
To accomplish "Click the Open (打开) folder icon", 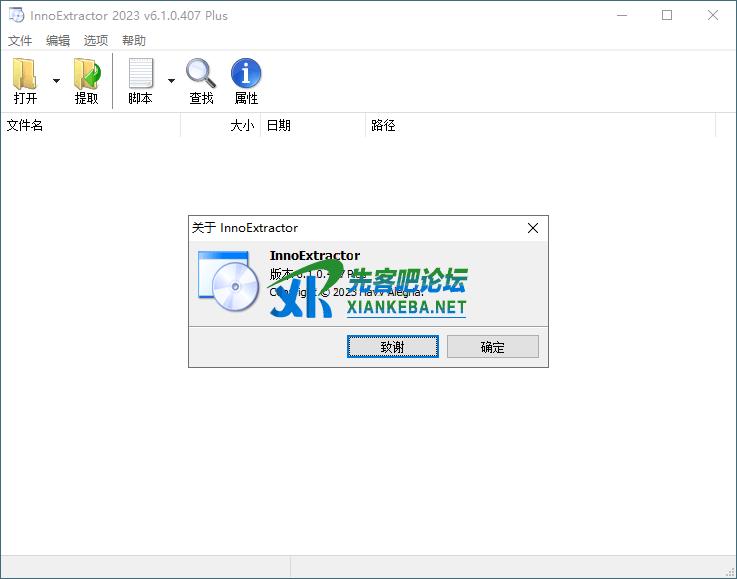I will pyautogui.click(x=25, y=75).
